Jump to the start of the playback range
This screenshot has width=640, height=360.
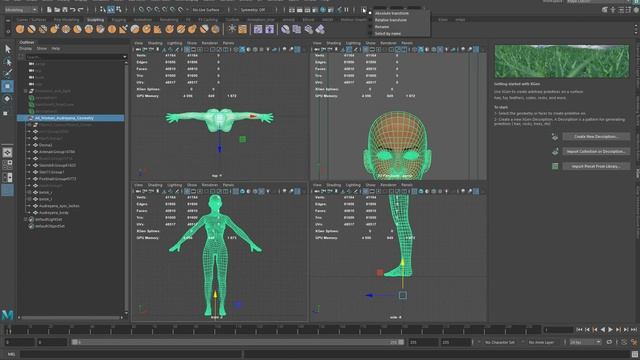click(580, 330)
